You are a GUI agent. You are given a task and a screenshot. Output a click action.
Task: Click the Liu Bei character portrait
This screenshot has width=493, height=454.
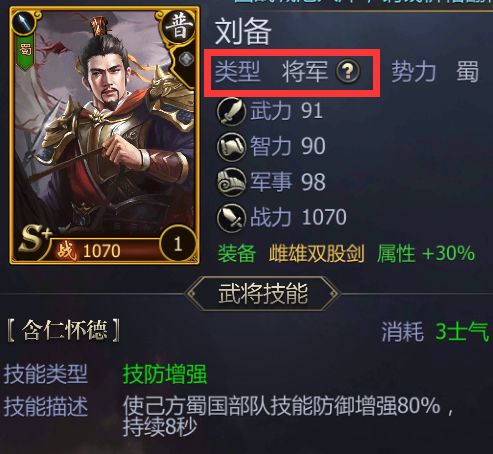click(105, 127)
